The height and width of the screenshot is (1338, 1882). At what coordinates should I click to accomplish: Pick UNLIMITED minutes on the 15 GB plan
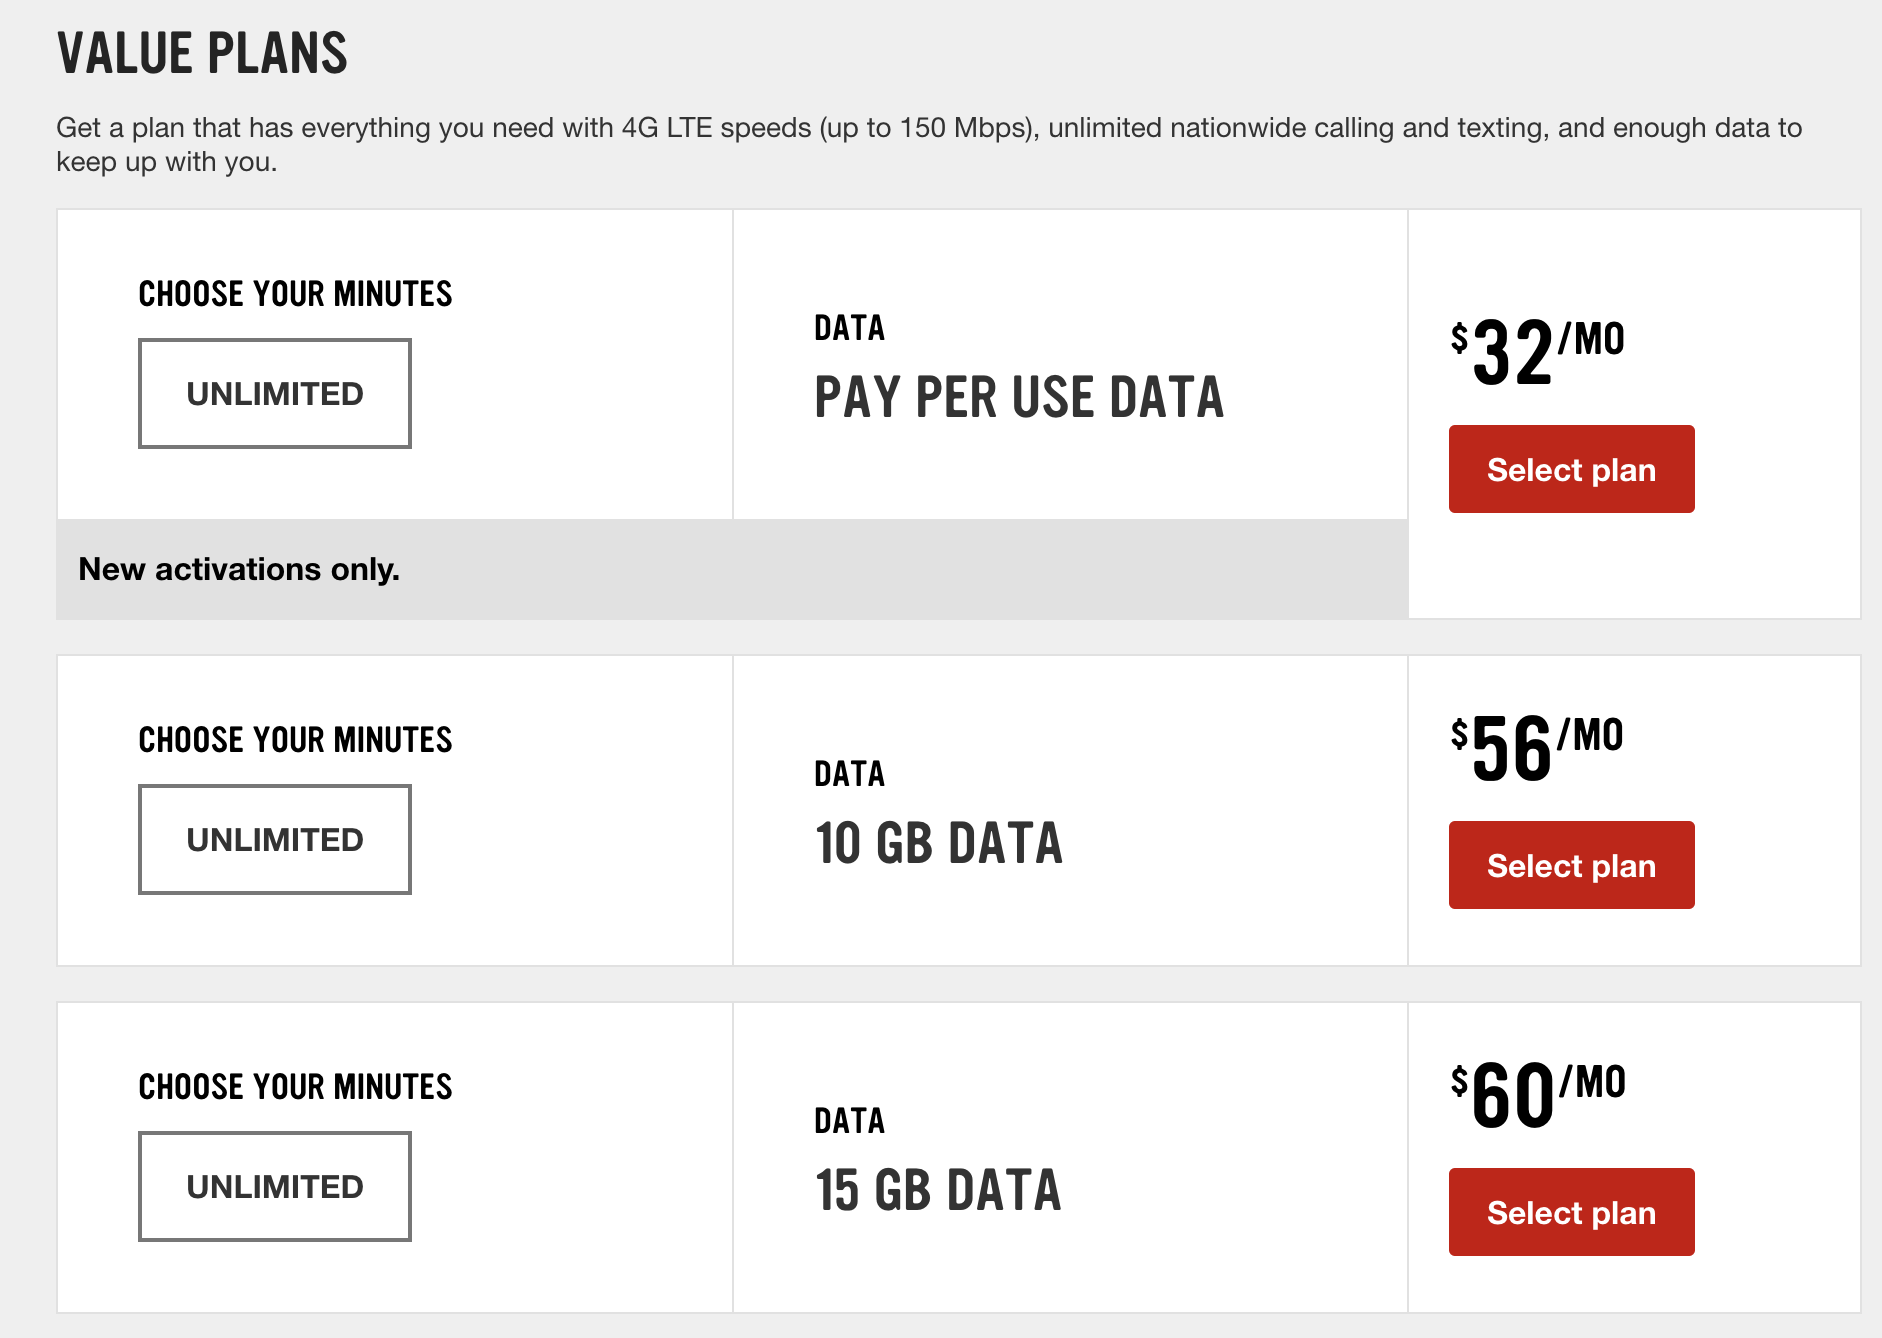click(x=274, y=1187)
